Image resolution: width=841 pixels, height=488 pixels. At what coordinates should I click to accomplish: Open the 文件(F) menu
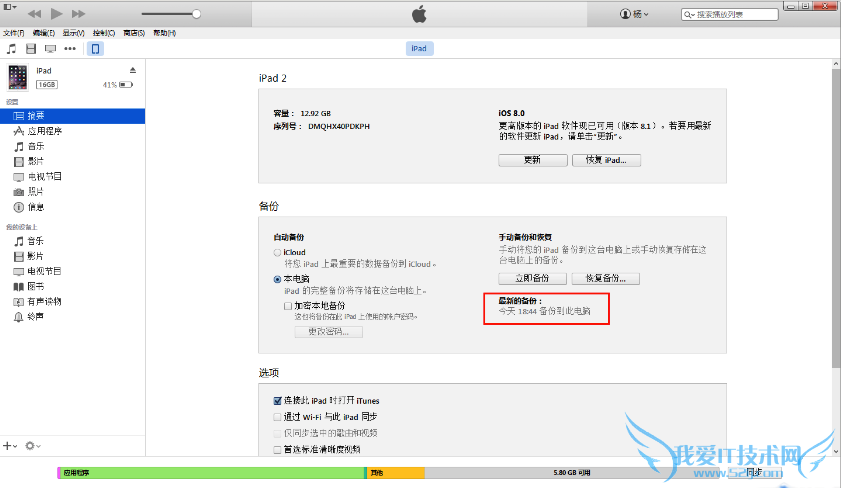coord(13,33)
